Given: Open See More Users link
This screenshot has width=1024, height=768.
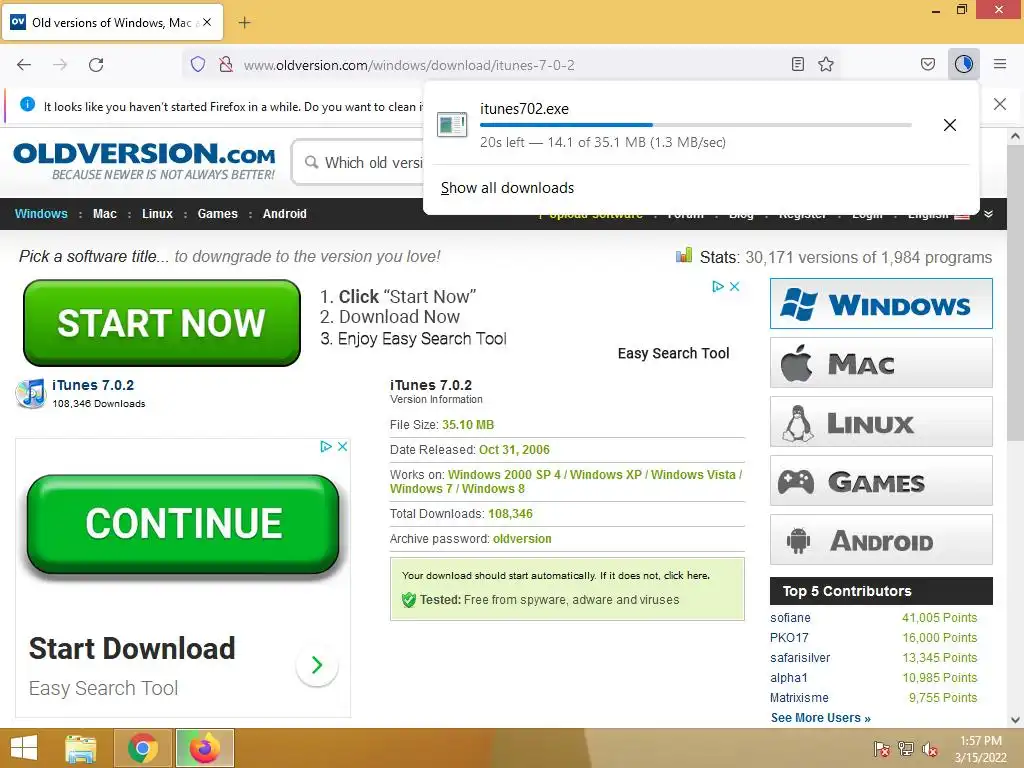Looking at the screenshot, I should (821, 718).
